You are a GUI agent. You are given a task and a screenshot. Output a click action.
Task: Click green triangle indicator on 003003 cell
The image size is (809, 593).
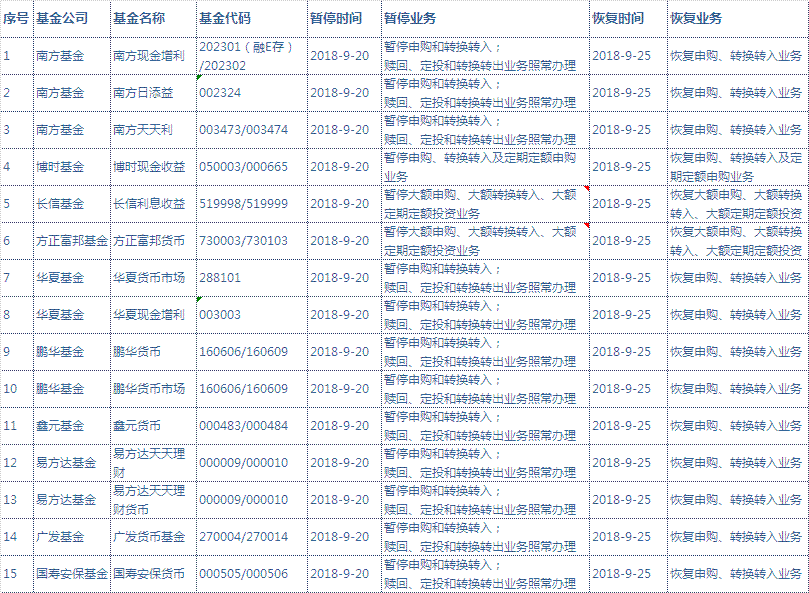tap(199, 299)
